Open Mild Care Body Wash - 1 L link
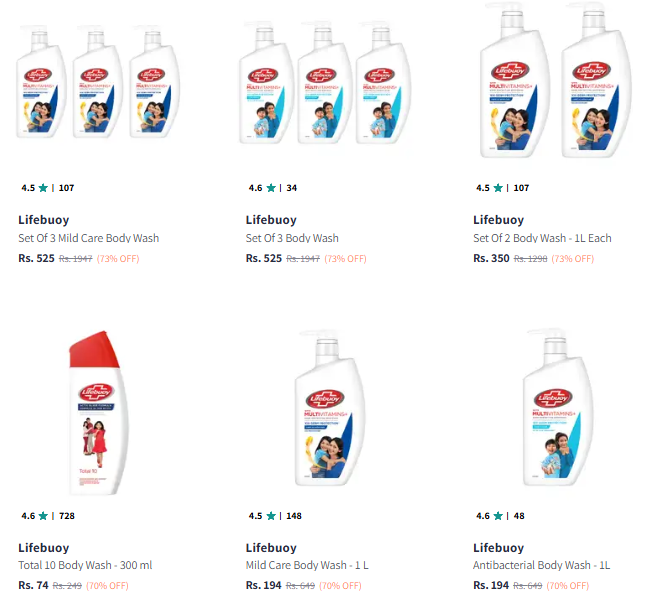The image size is (654, 612). [307, 566]
